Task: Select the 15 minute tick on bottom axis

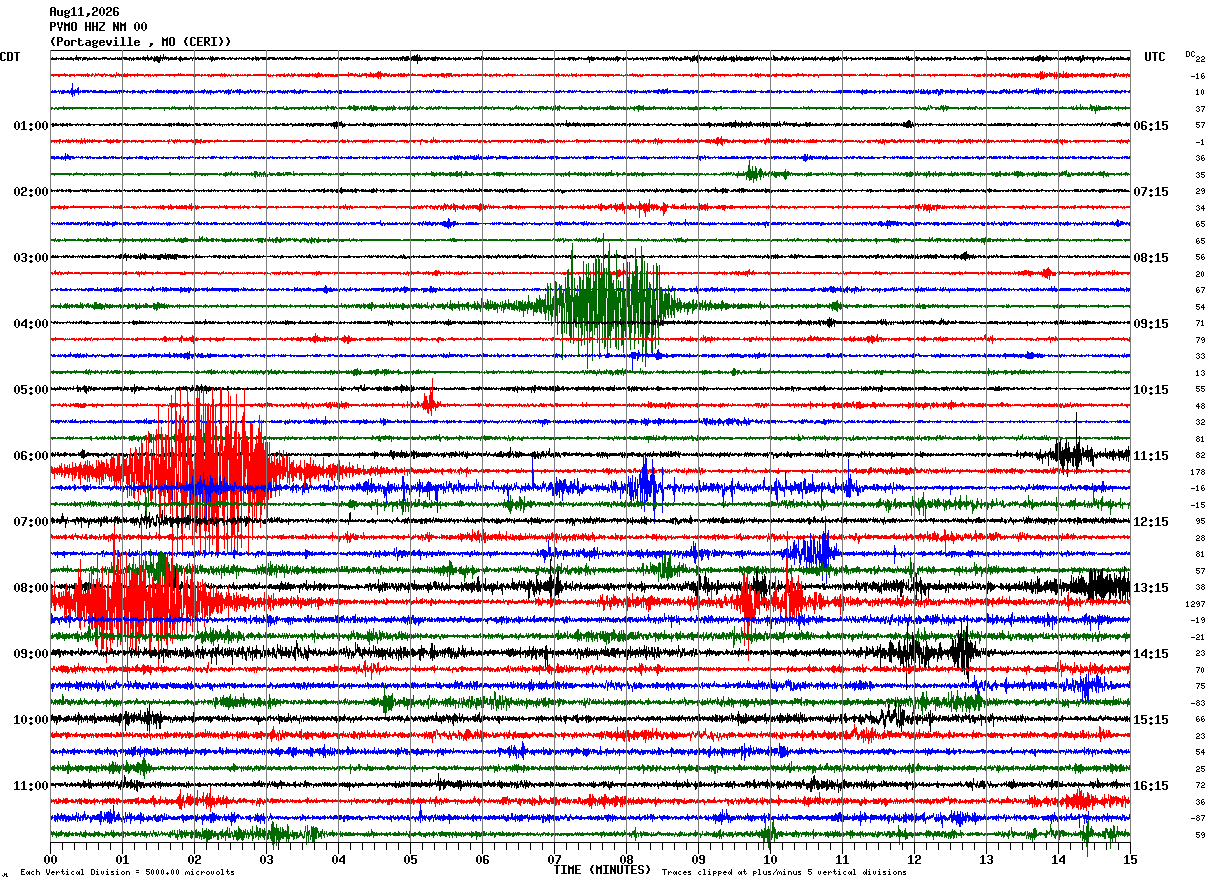Action: click(1130, 859)
